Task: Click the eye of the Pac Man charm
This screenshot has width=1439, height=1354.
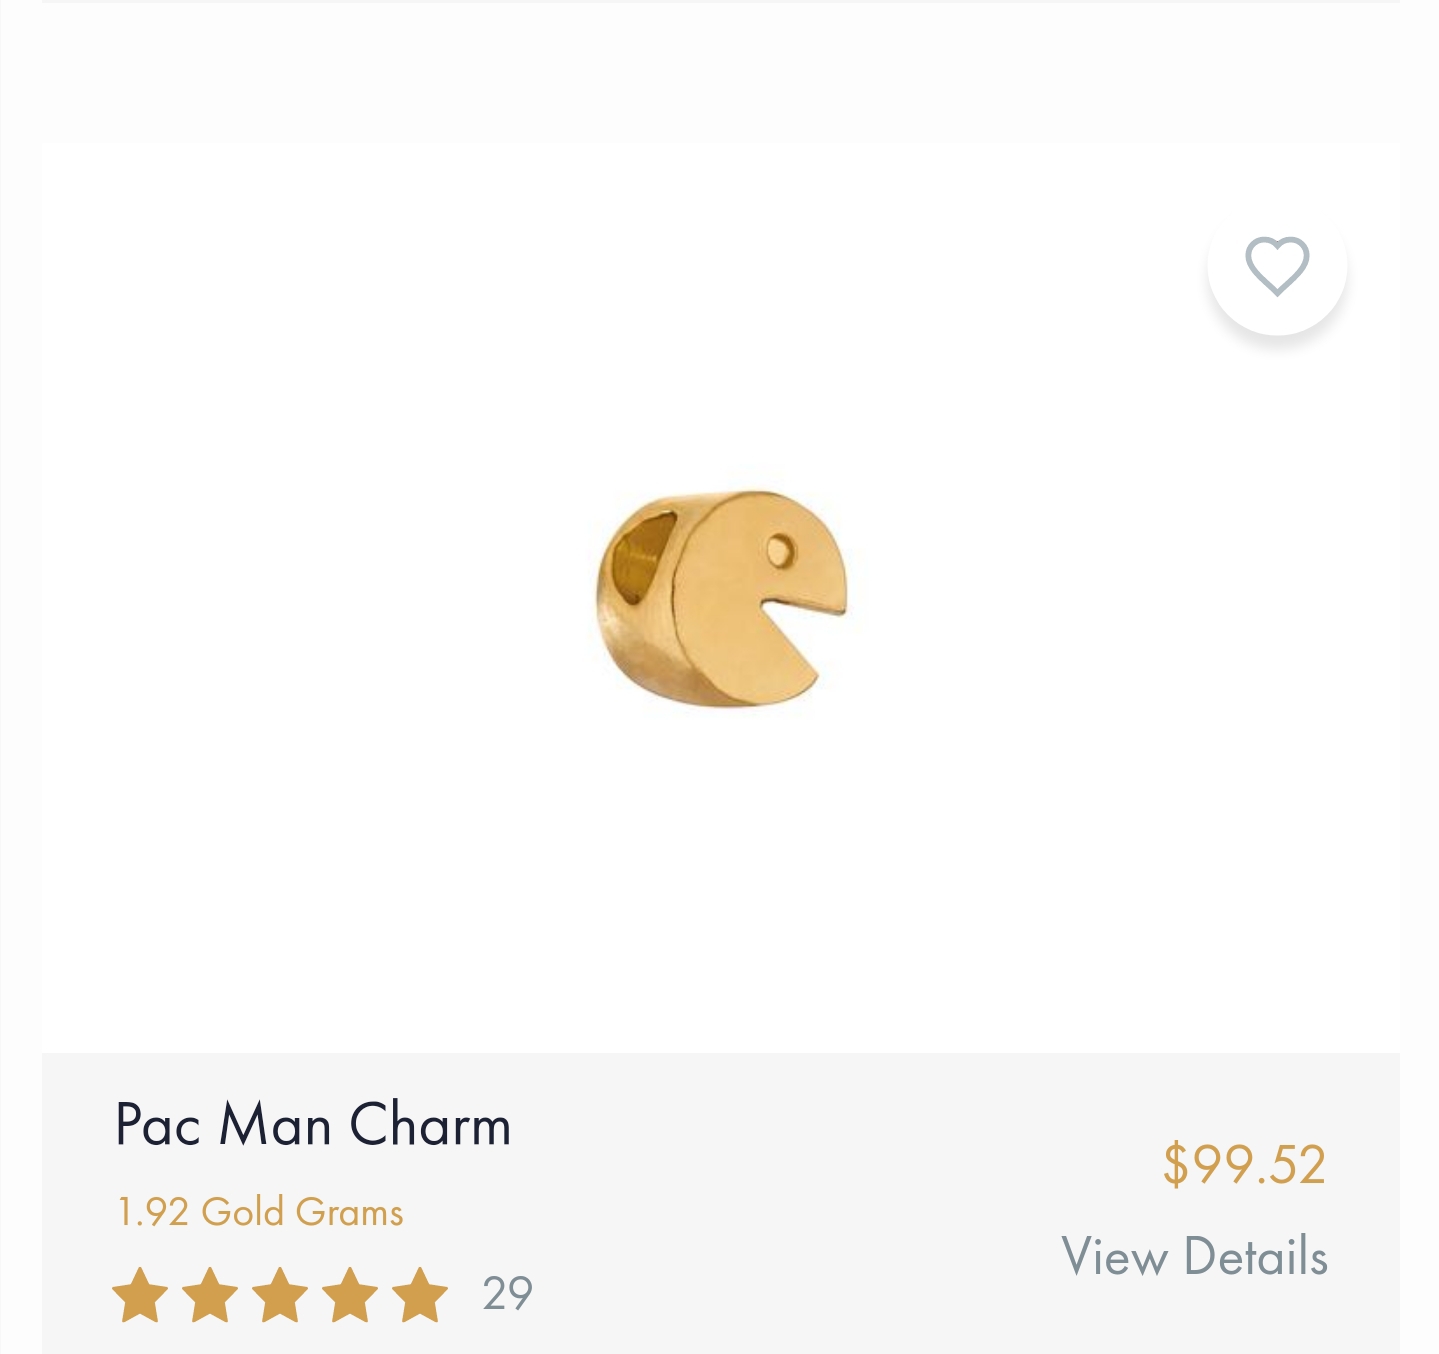Action: [780, 549]
